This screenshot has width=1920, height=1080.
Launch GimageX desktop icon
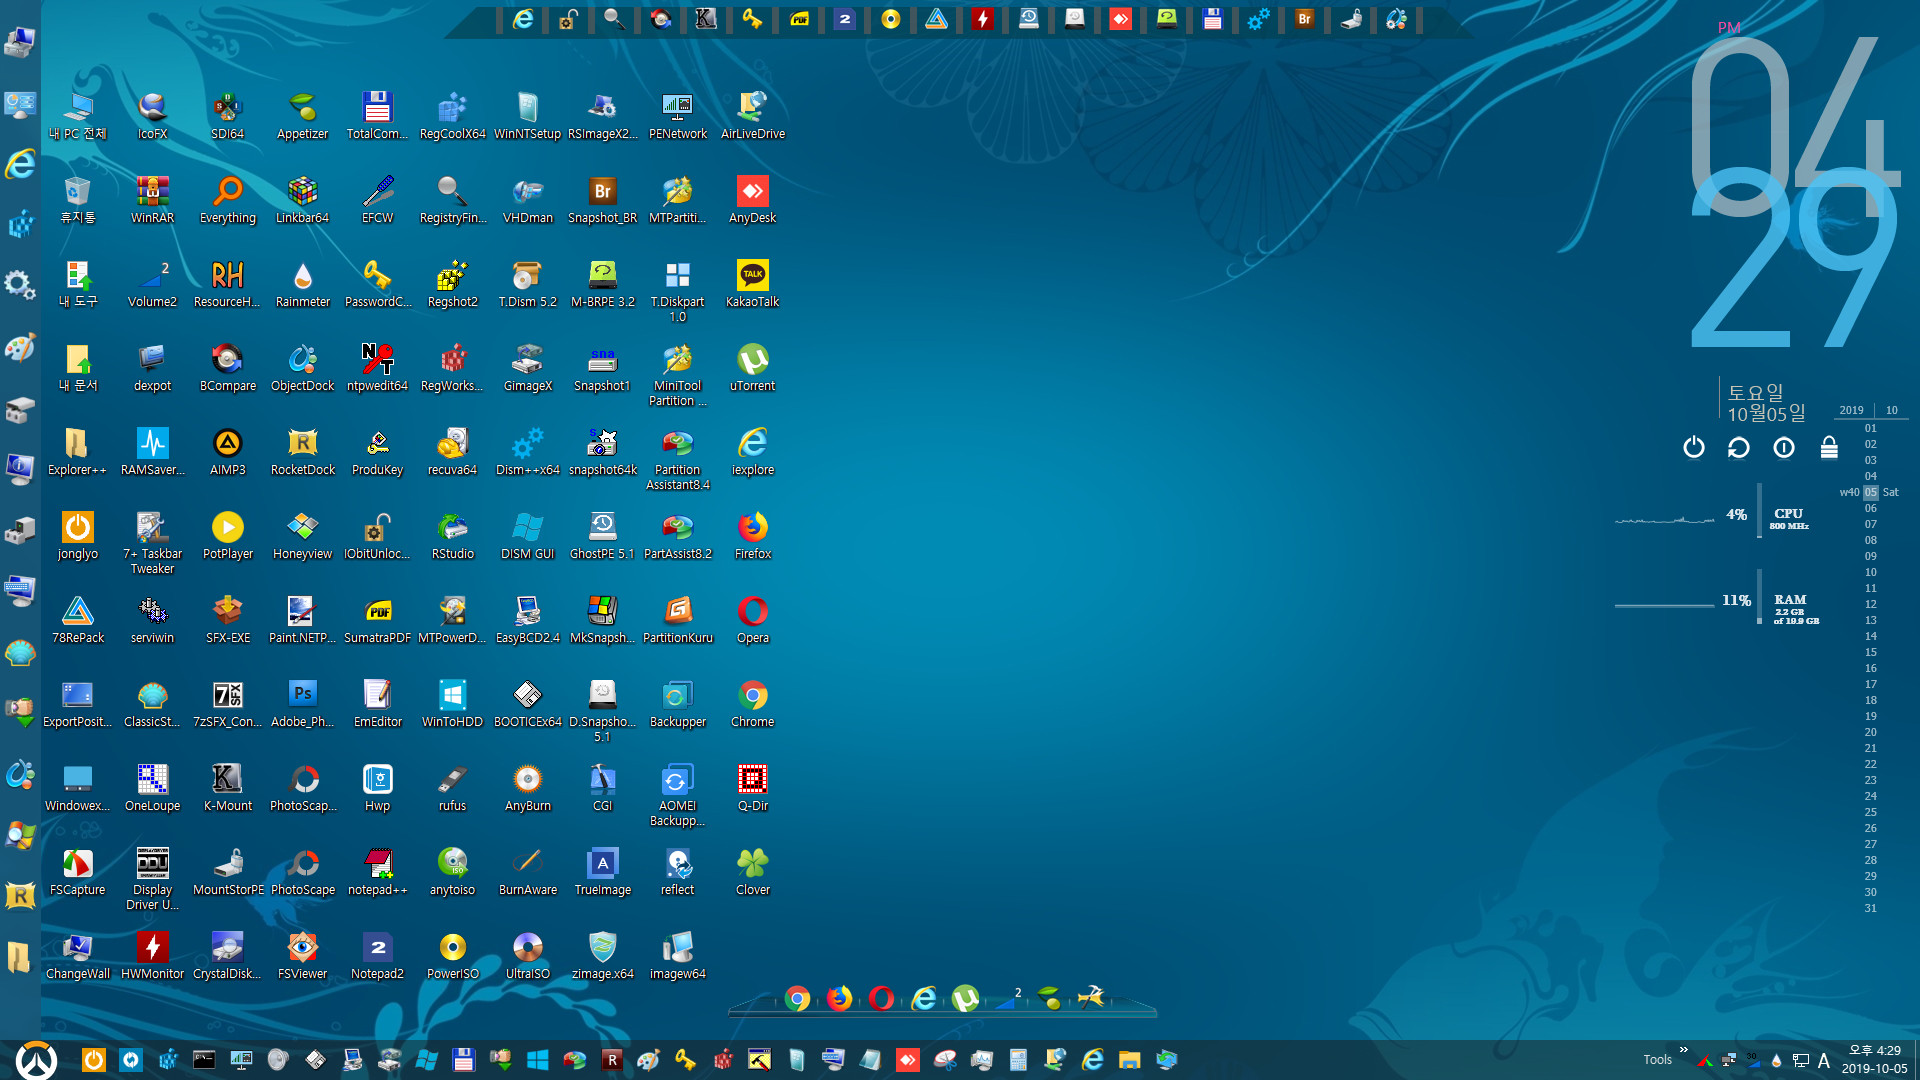click(x=527, y=367)
